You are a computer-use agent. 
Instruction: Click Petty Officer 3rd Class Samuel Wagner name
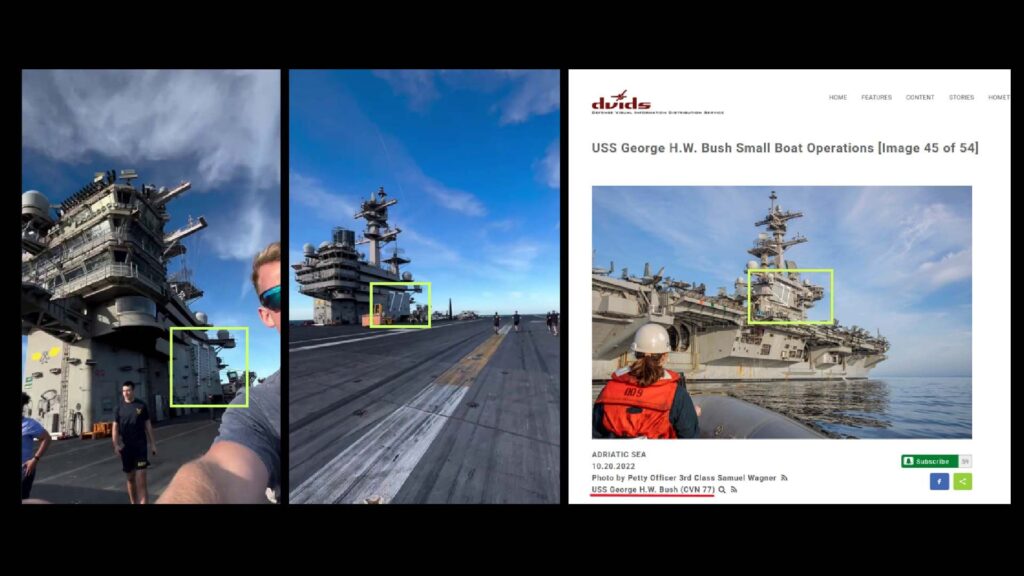point(702,478)
